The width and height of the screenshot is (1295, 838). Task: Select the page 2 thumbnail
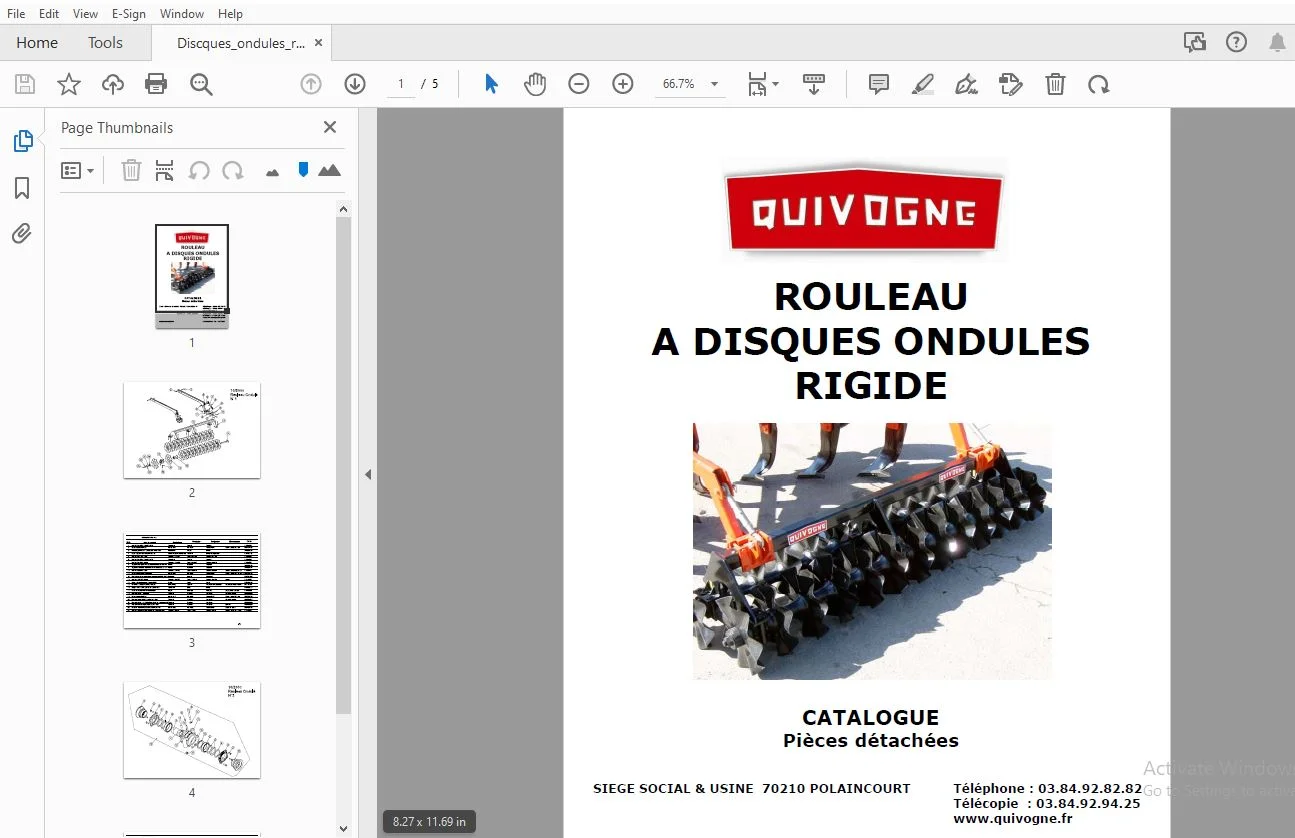pos(192,430)
